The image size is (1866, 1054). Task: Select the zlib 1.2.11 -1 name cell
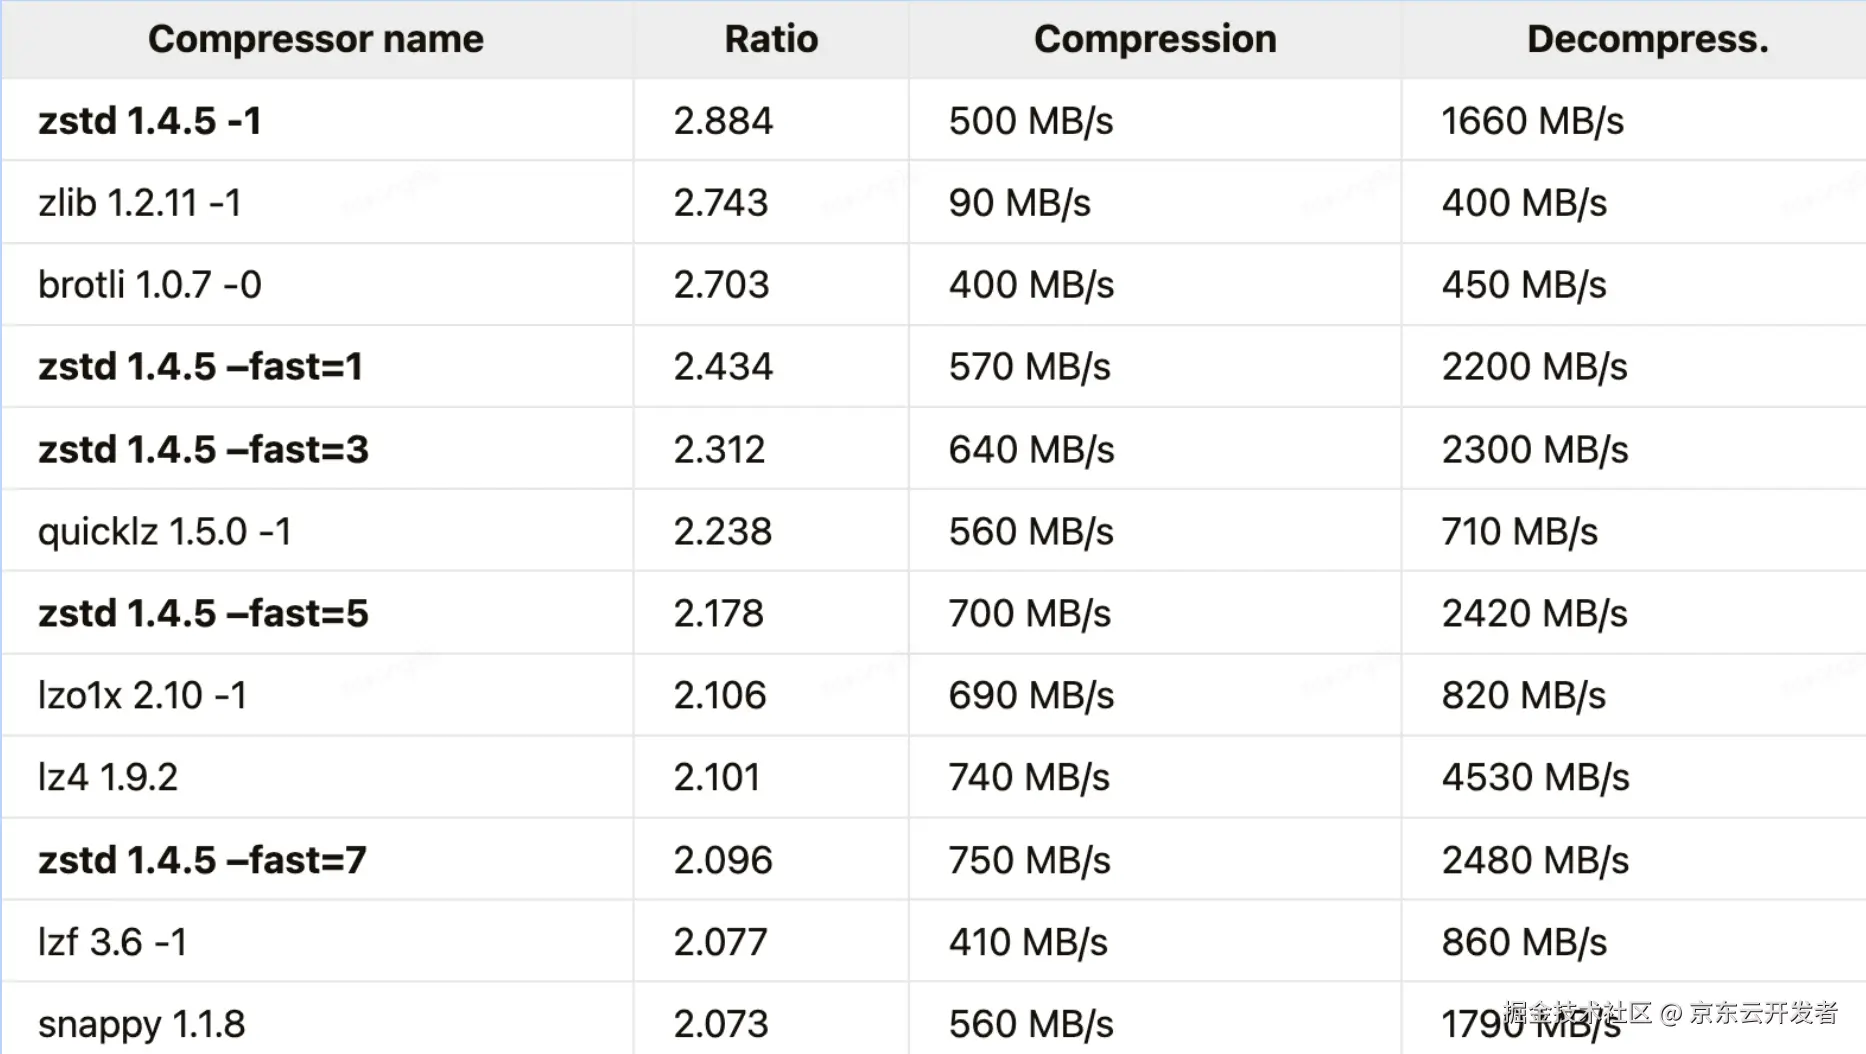(x=140, y=203)
